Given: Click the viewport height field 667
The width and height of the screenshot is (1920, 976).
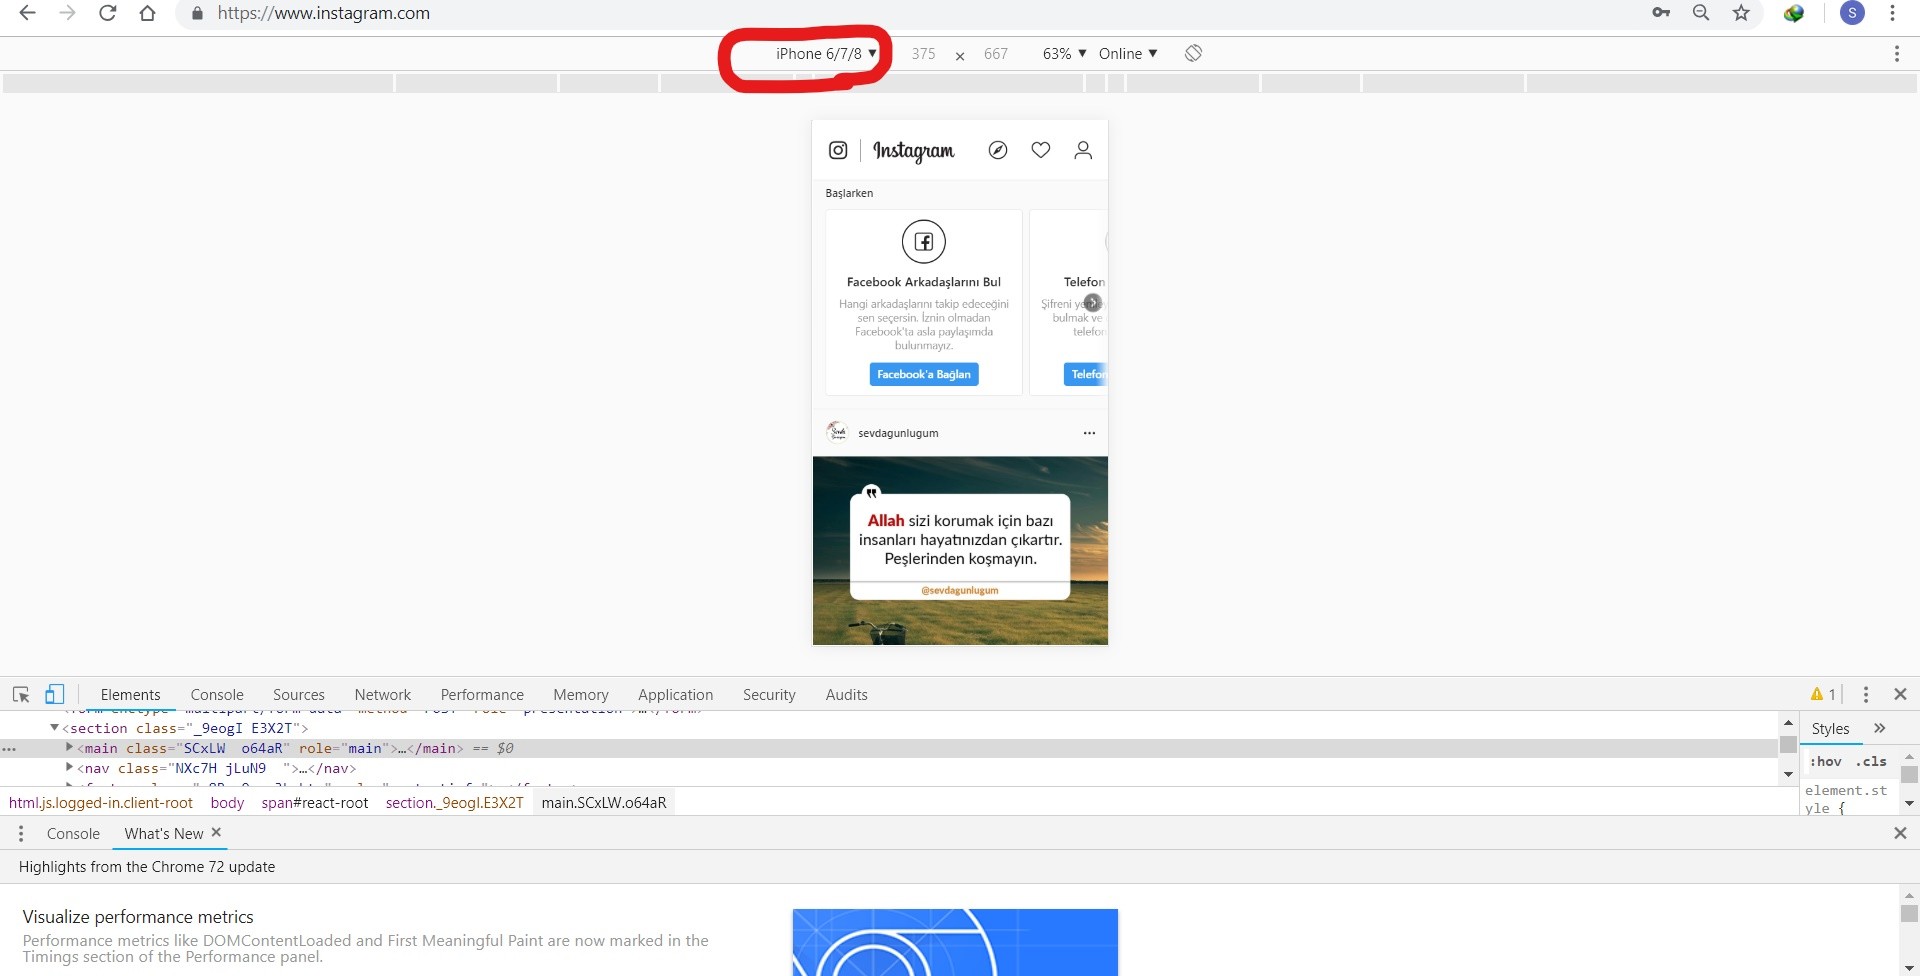Looking at the screenshot, I should [x=996, y=54].
